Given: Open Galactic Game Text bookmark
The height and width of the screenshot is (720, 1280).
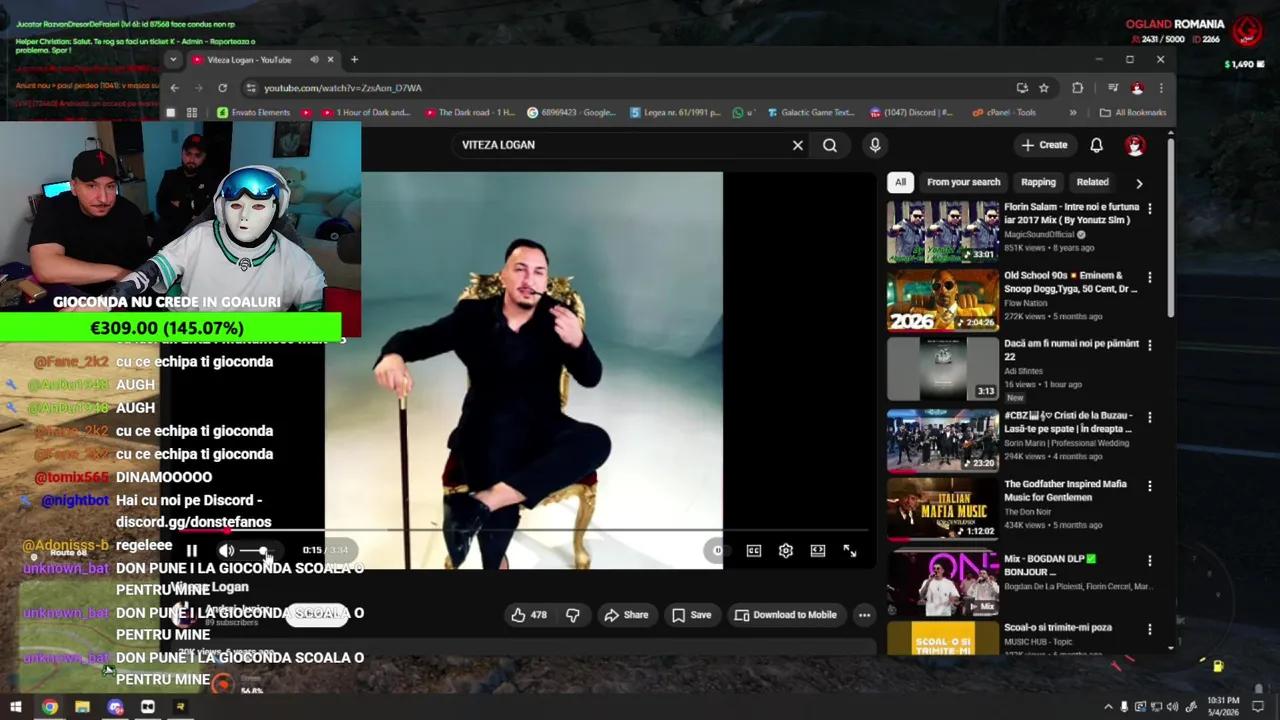Looking at the screenshot, I should (809, 113).
